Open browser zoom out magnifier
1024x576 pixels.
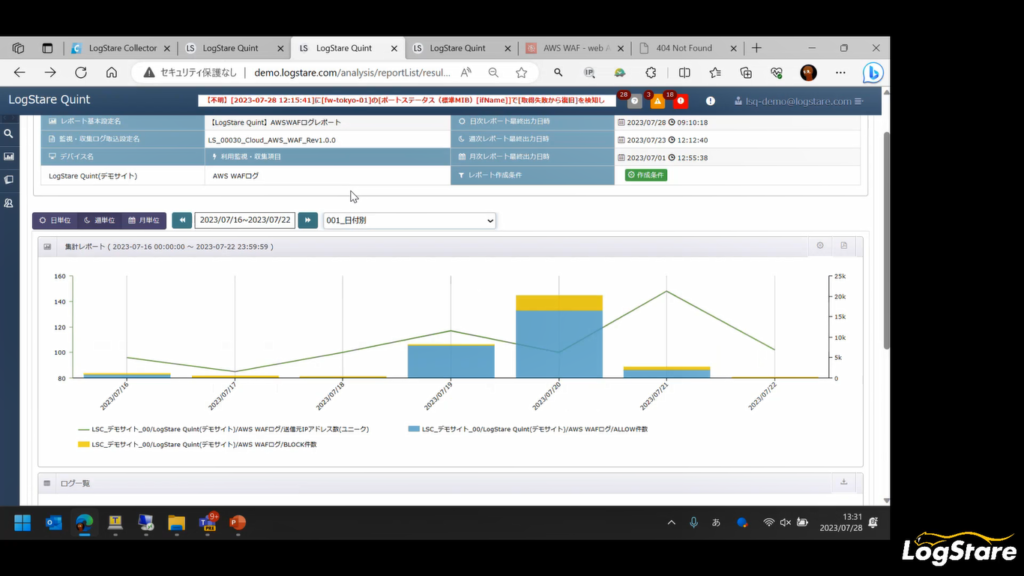click(x=493, y=72)
